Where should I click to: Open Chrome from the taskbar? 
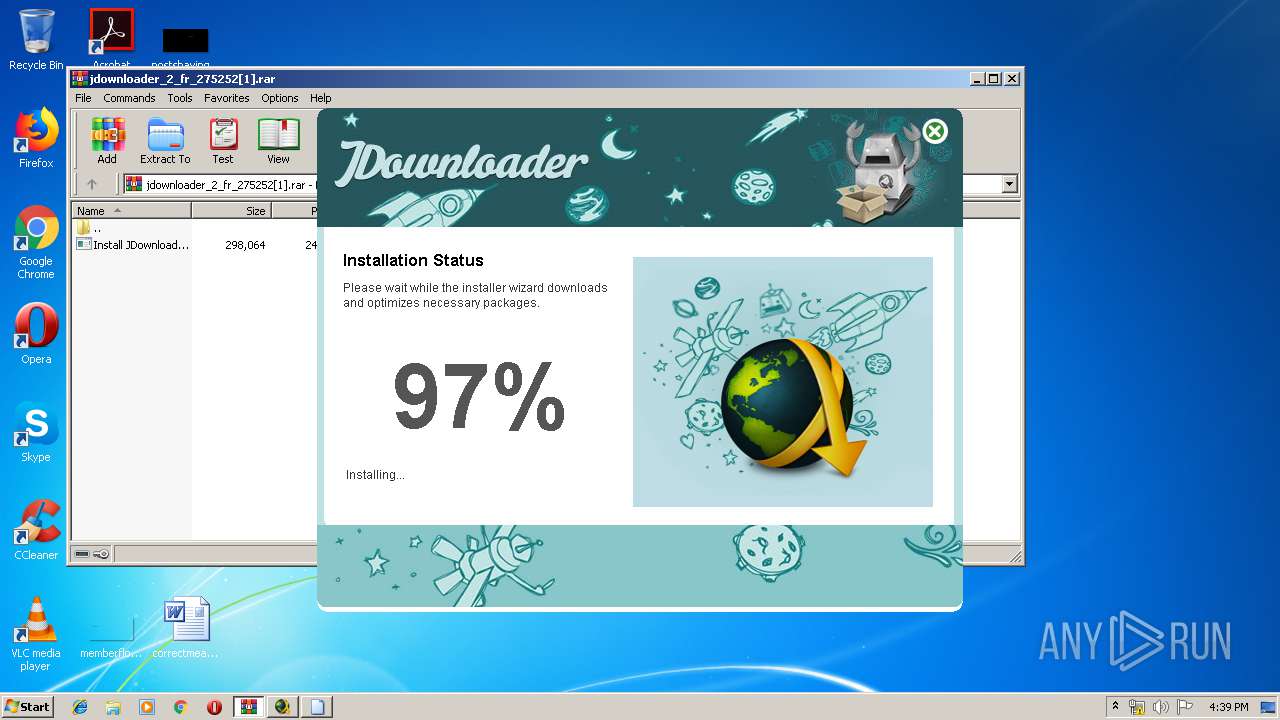(180, 707)
